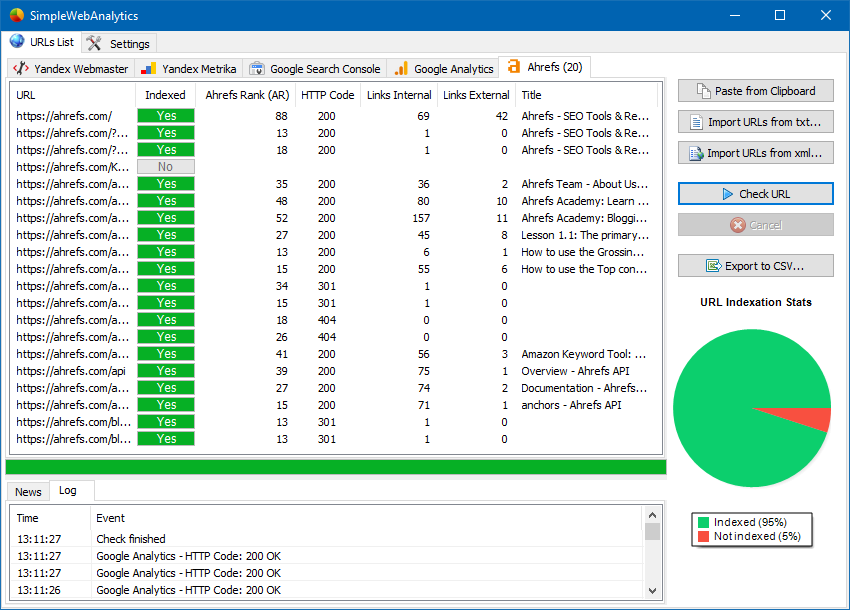Click the orange Ahrefs tab icon
Screen dimensions: 850x610
pos(514,67)
